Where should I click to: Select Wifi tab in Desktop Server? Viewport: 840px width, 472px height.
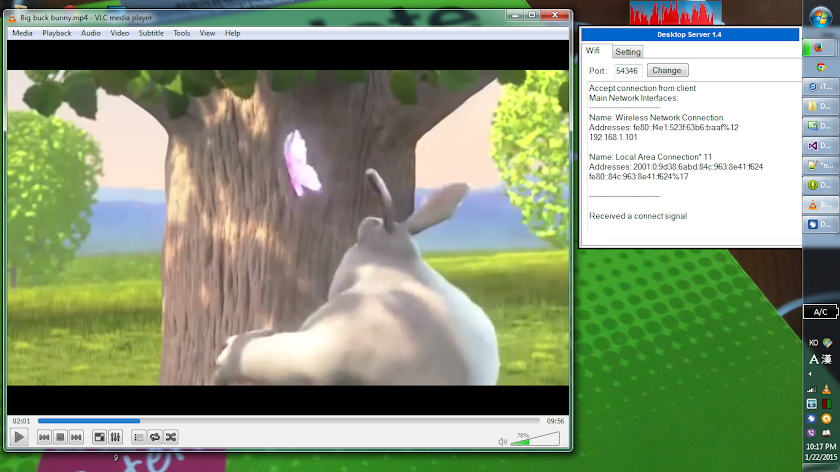(x=592, y=51)
